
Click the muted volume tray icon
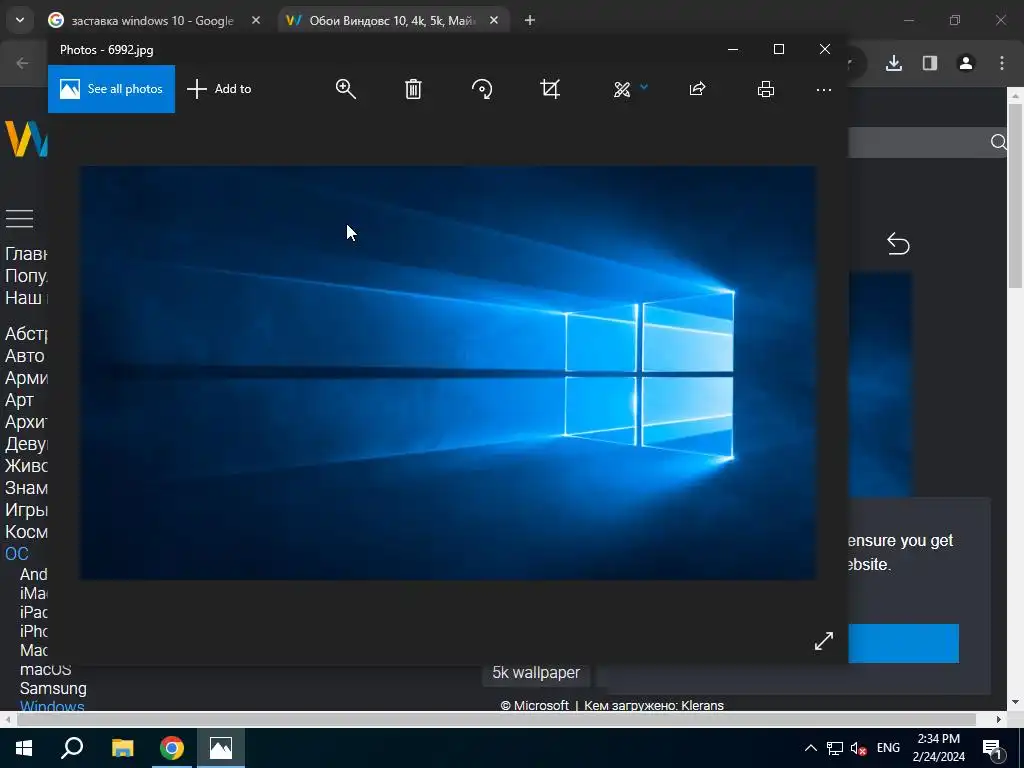point(858,748)
